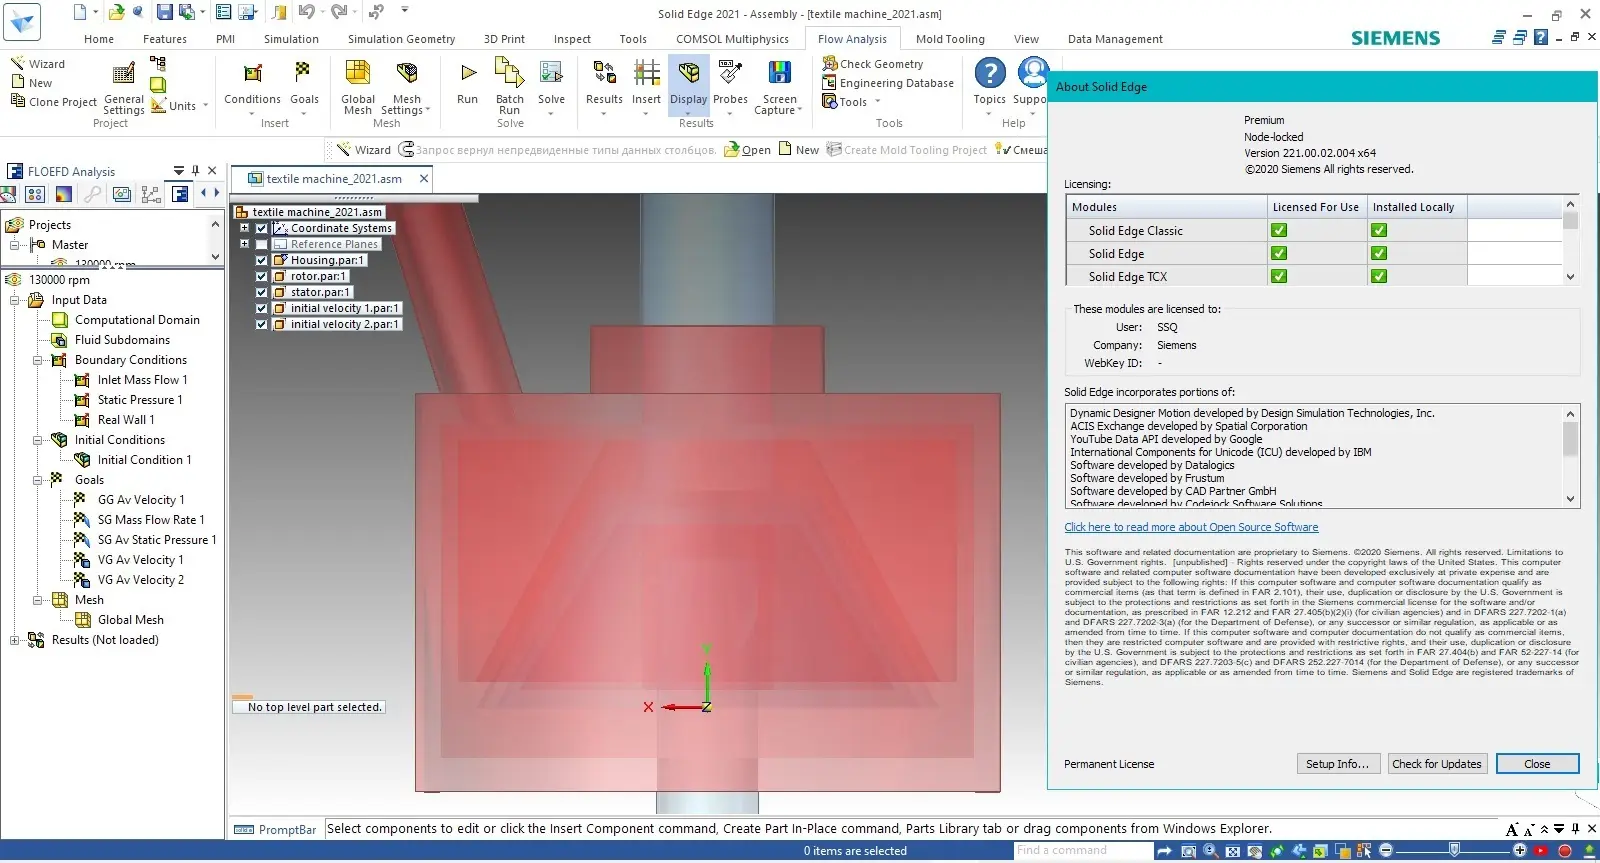The height and width of the screenshot is (863, 1600).
Task: Toggle initial velocity 2.par:1 checkbox
Action: 261,324
